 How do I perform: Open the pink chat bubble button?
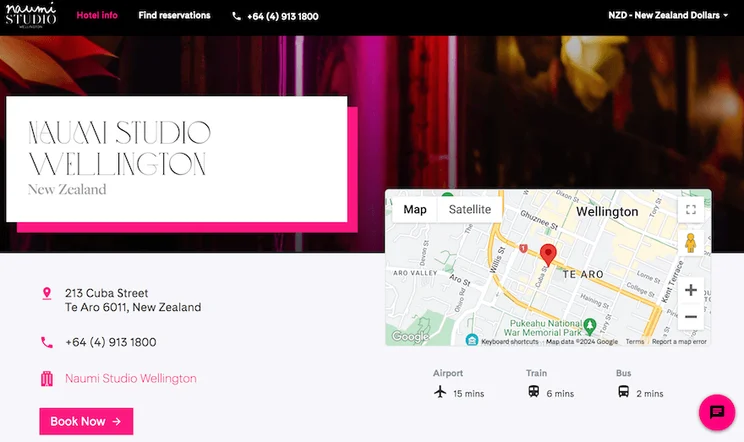click(x=716, y=412)
